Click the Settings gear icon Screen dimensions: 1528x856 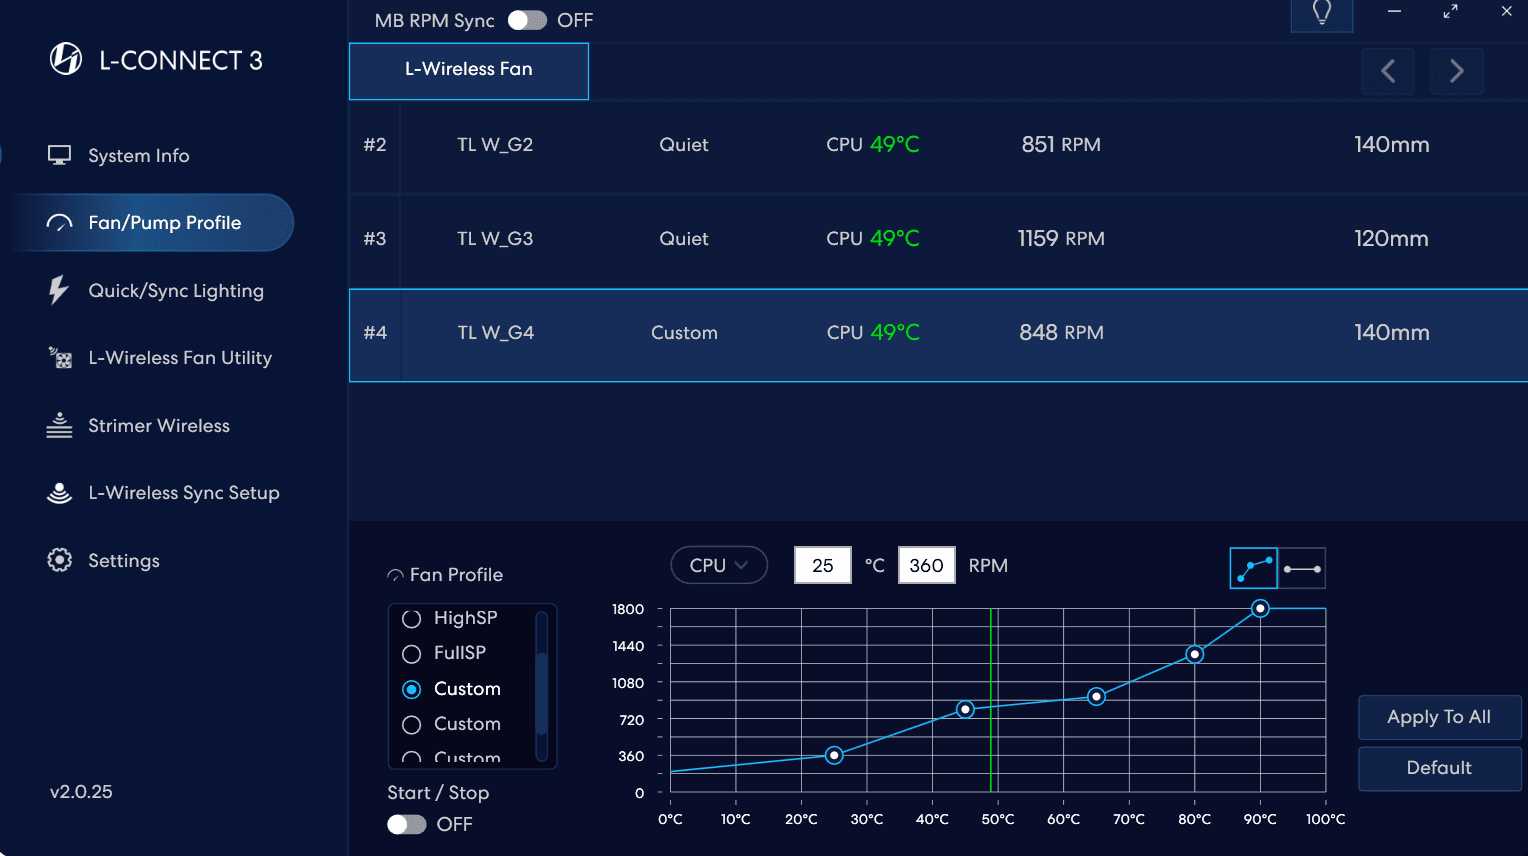pyautogui.click(x=59, y=560)
